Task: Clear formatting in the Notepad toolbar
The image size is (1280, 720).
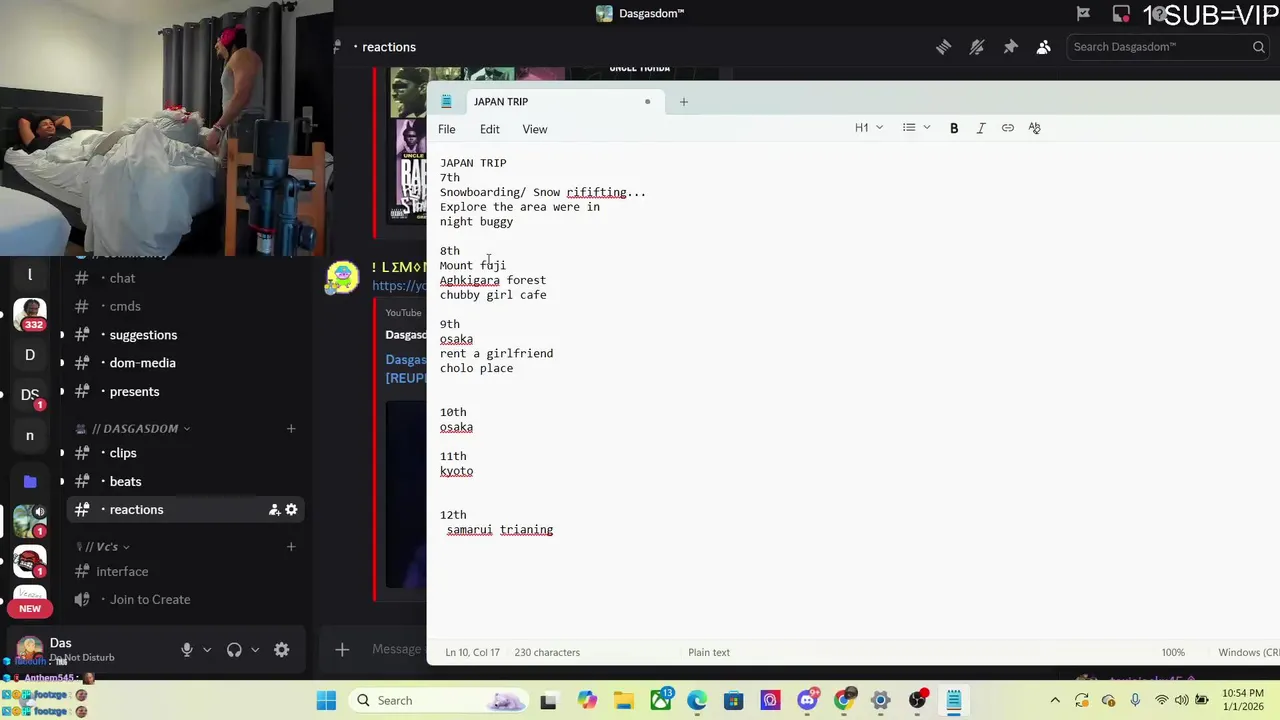Action: pos(1035,128)
